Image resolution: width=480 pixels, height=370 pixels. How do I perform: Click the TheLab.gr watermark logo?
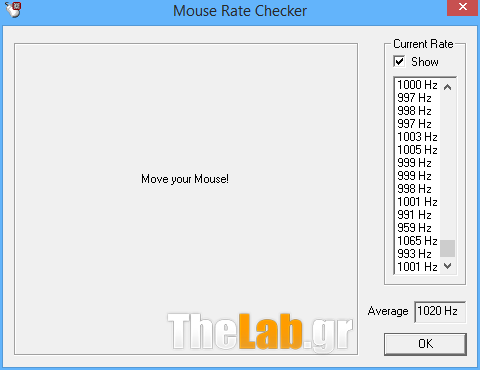[260, 332]
